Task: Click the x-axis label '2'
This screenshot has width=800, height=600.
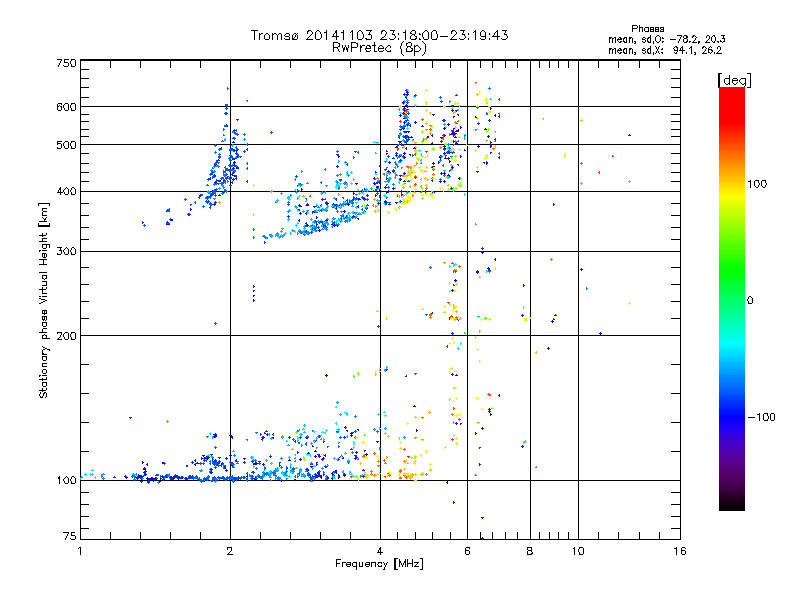Action: [230, 551]
